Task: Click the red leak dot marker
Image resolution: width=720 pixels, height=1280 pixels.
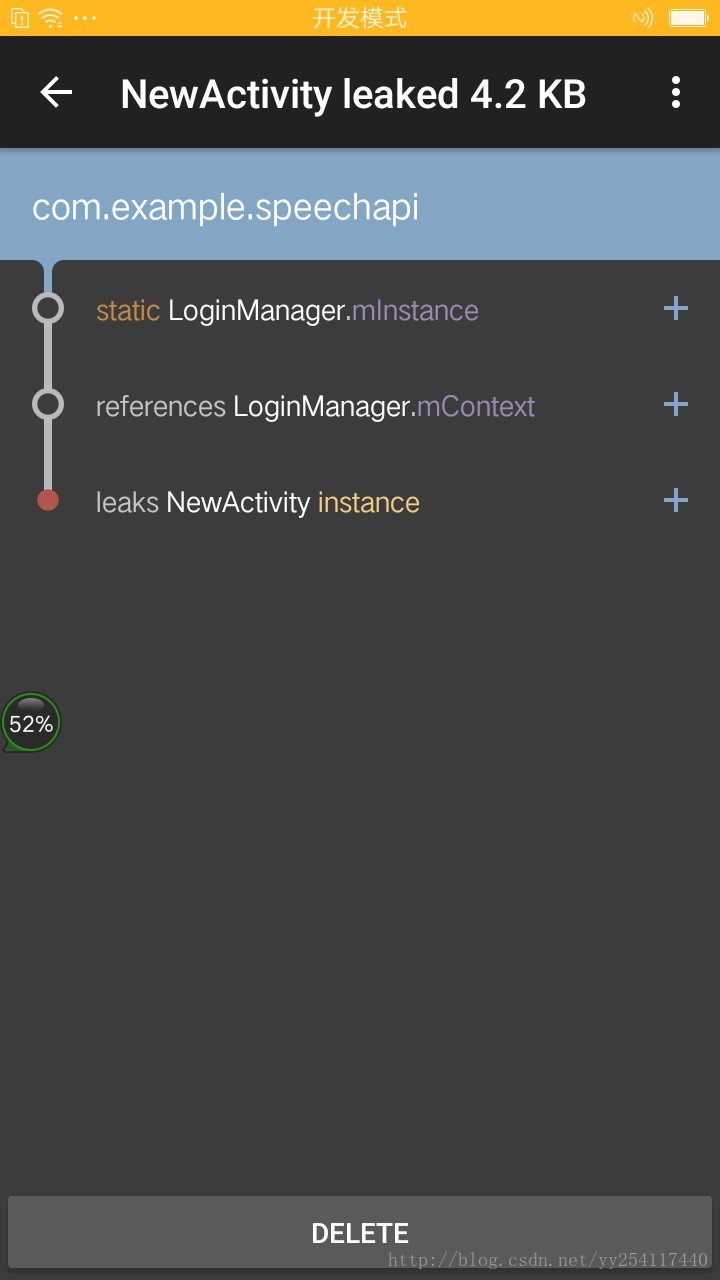Action: pos(48,500)
